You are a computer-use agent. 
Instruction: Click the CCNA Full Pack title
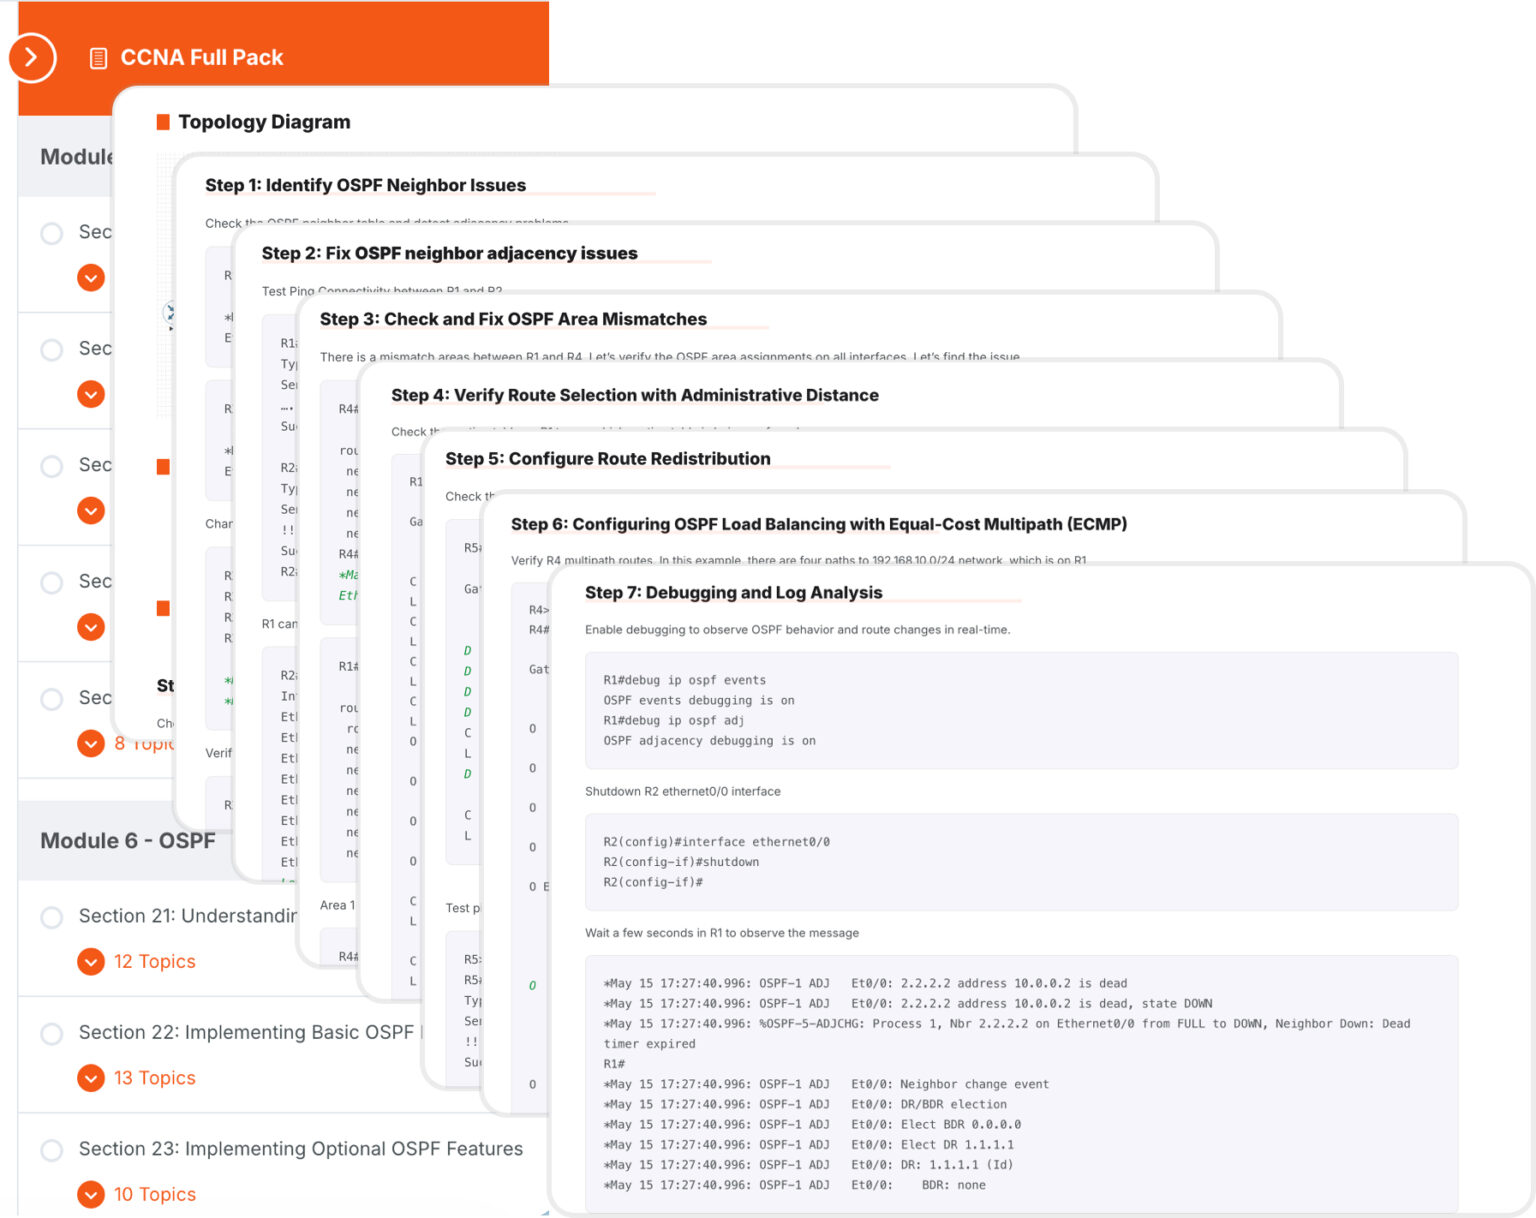[x=202, y=58]
